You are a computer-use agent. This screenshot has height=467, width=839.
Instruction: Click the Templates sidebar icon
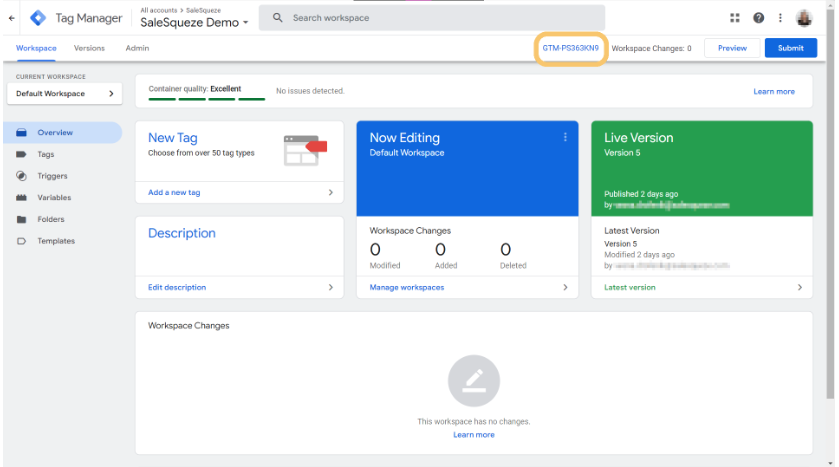point(21,241)
